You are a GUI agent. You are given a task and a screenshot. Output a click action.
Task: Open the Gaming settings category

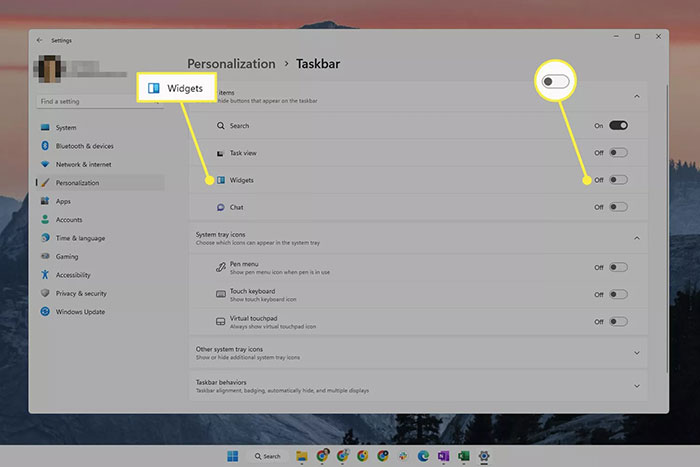click(x=67, y=256)
